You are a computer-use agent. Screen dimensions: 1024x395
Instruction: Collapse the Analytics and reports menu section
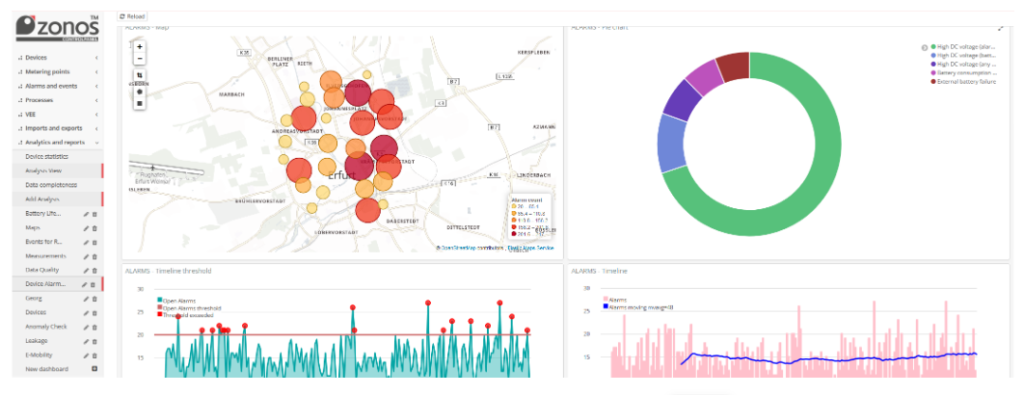pyautogui.click(x=57, y=142)
